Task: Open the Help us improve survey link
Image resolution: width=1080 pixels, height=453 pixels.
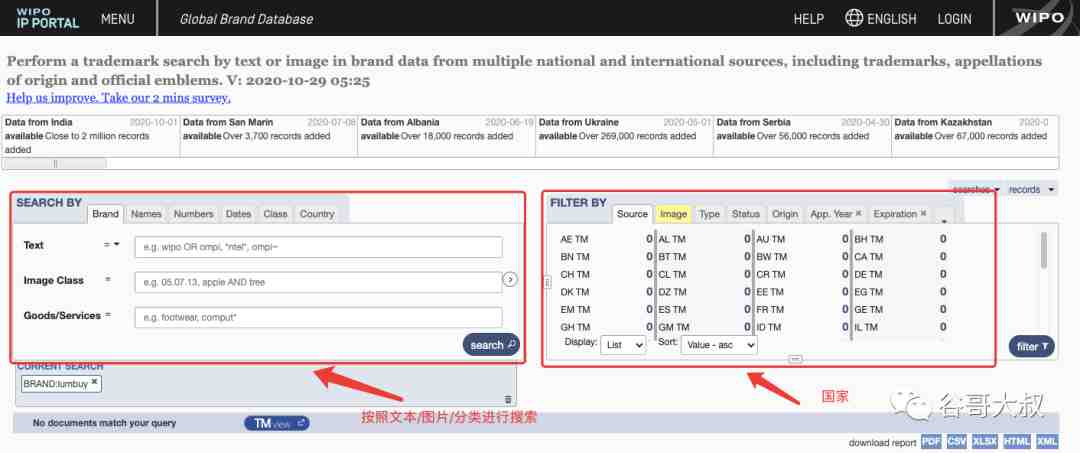Action: coord(118,98)
